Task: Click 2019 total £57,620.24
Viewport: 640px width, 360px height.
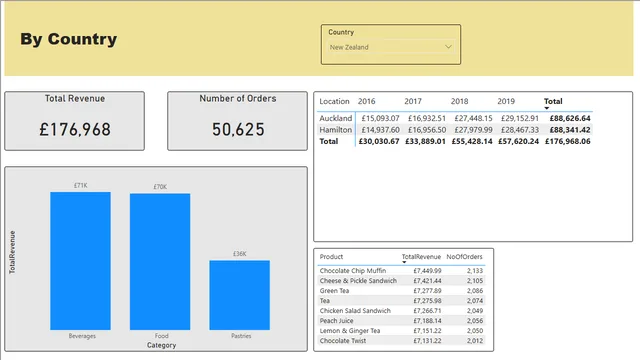Action: tap(518, 141)
